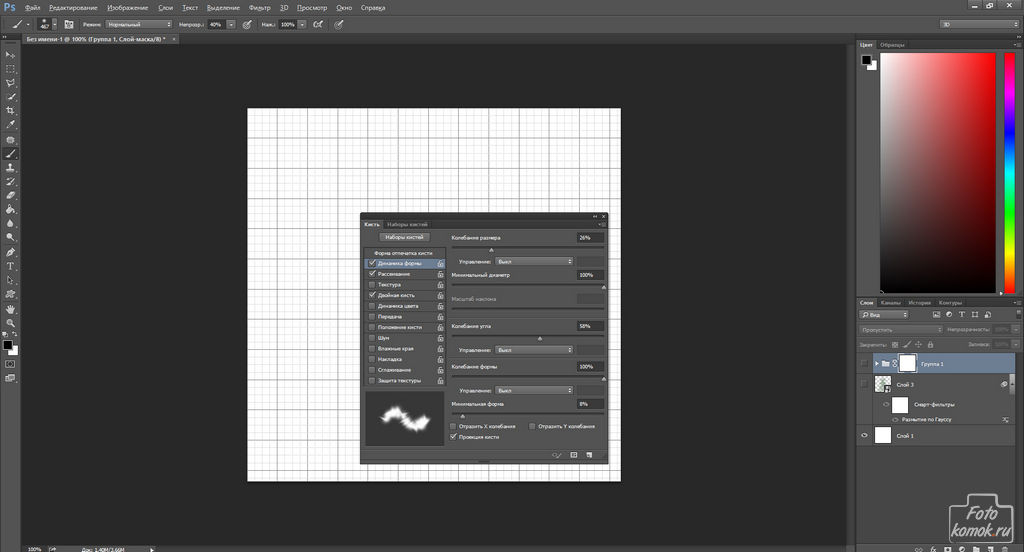Select the Clone Stamp tool
Screen dimensions: 1024x552
10,168
